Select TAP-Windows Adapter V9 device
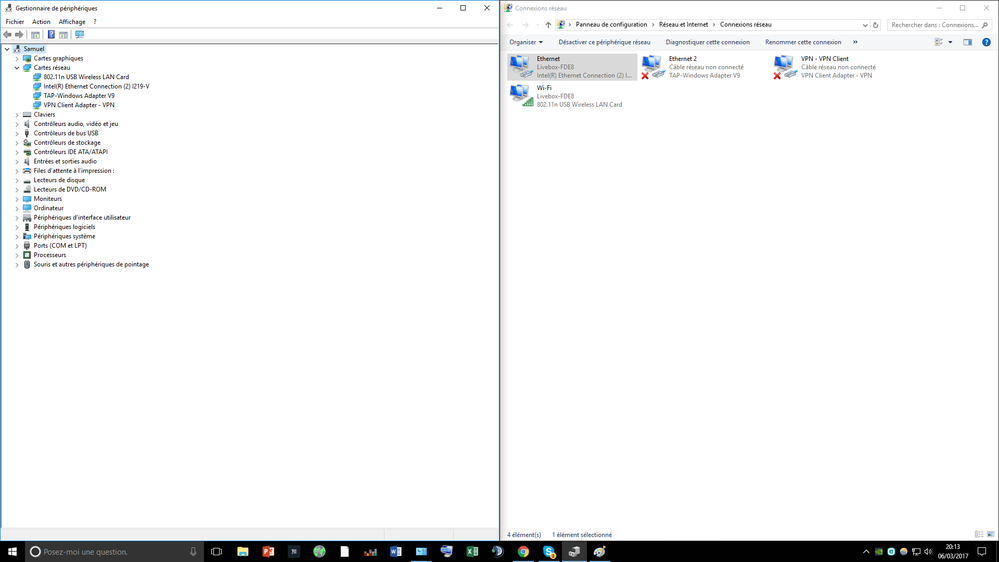This screenshot has width=999, height=562. 79,96
